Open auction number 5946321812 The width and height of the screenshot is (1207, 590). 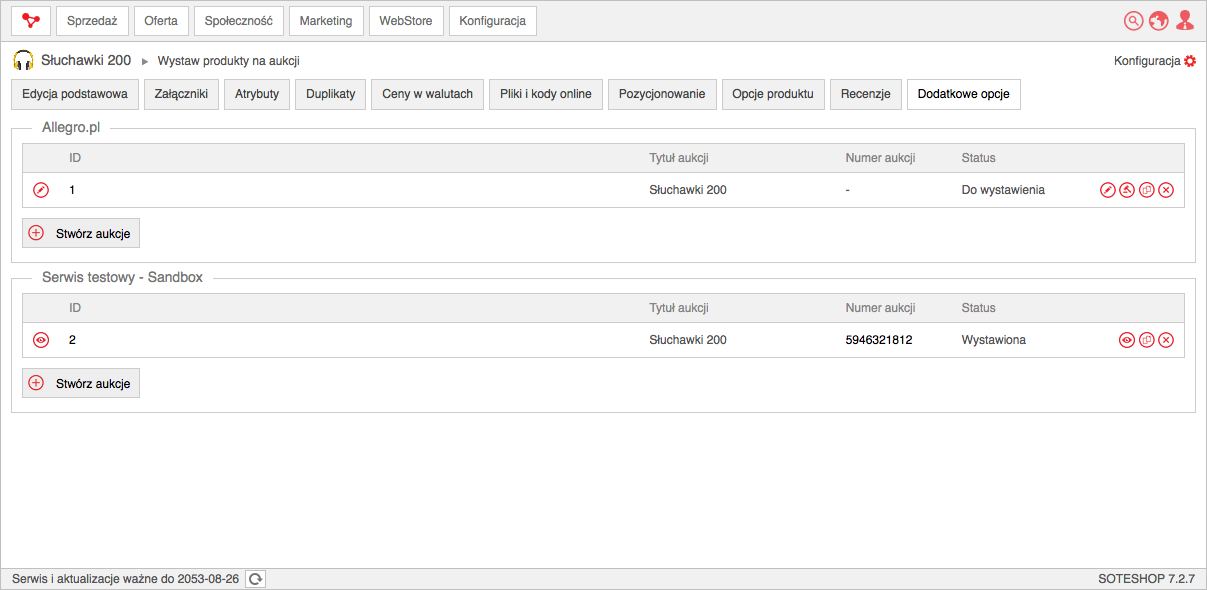pyautogui.click(x=879, y=340)
